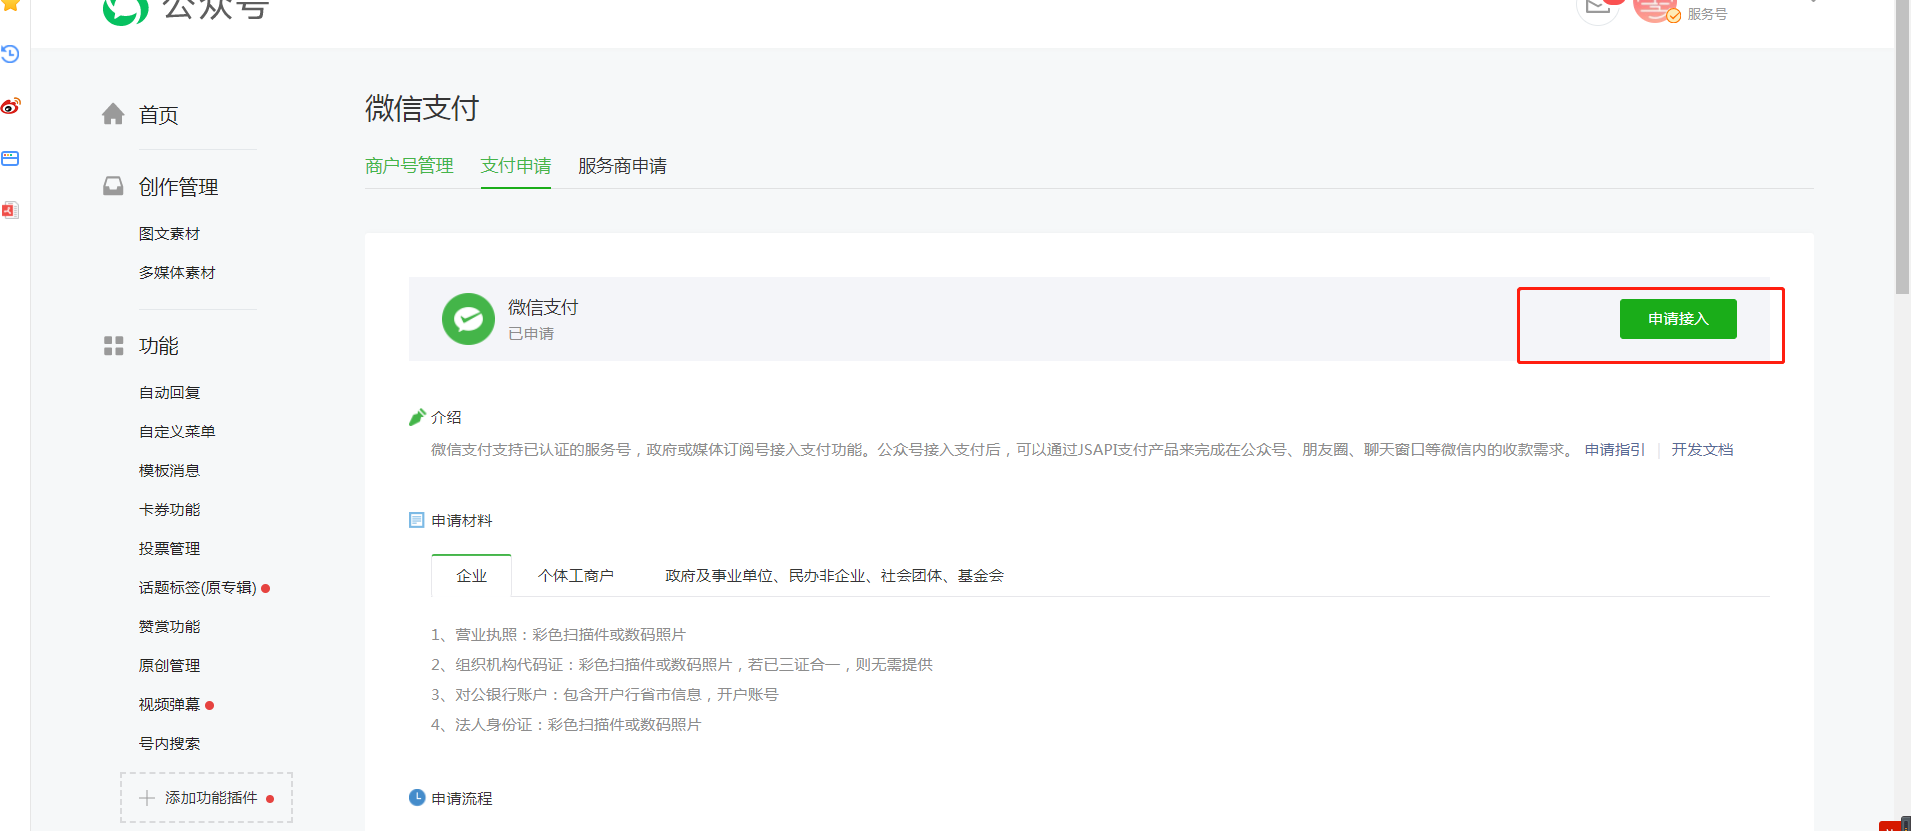This screenshot has width=1911, height=831.
Task: Click the 功能 section heading
Action: (x=158, y=346)
